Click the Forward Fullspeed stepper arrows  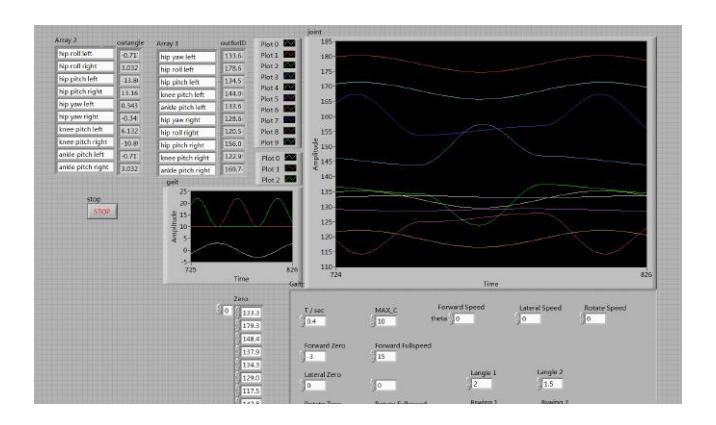[x=373, y=357]
